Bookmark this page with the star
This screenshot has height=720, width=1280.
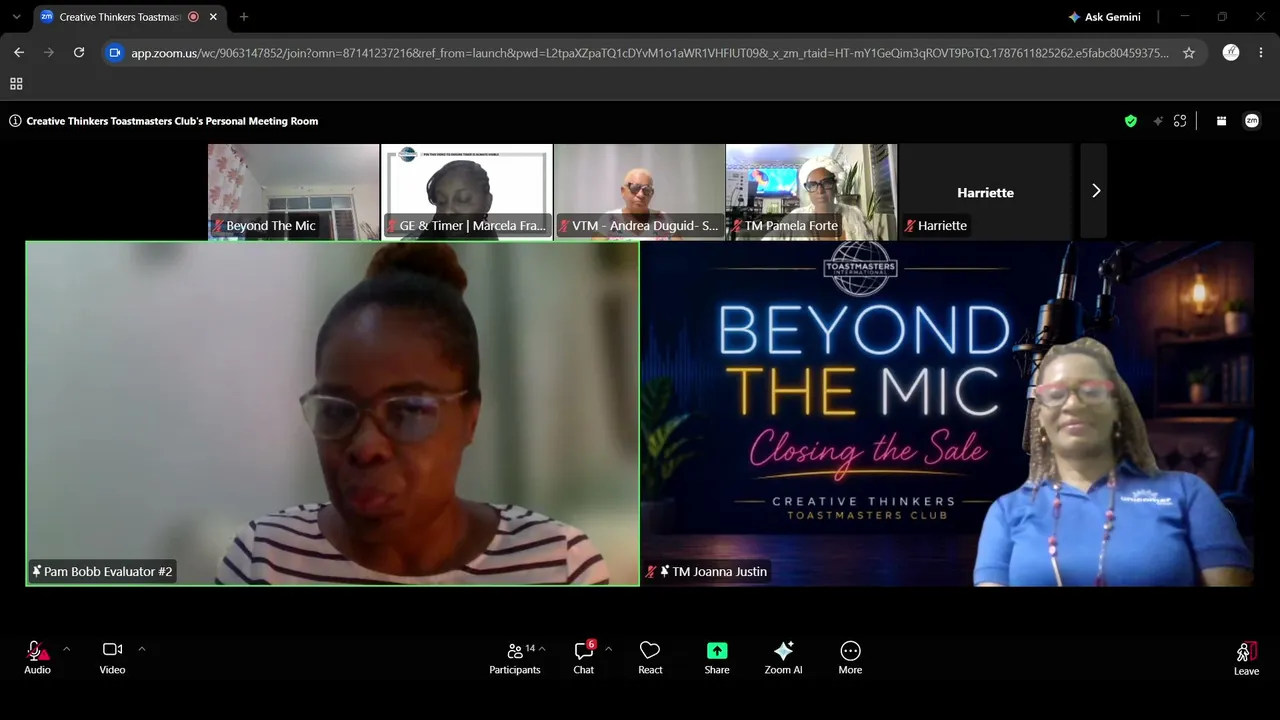pos(1189,53)
